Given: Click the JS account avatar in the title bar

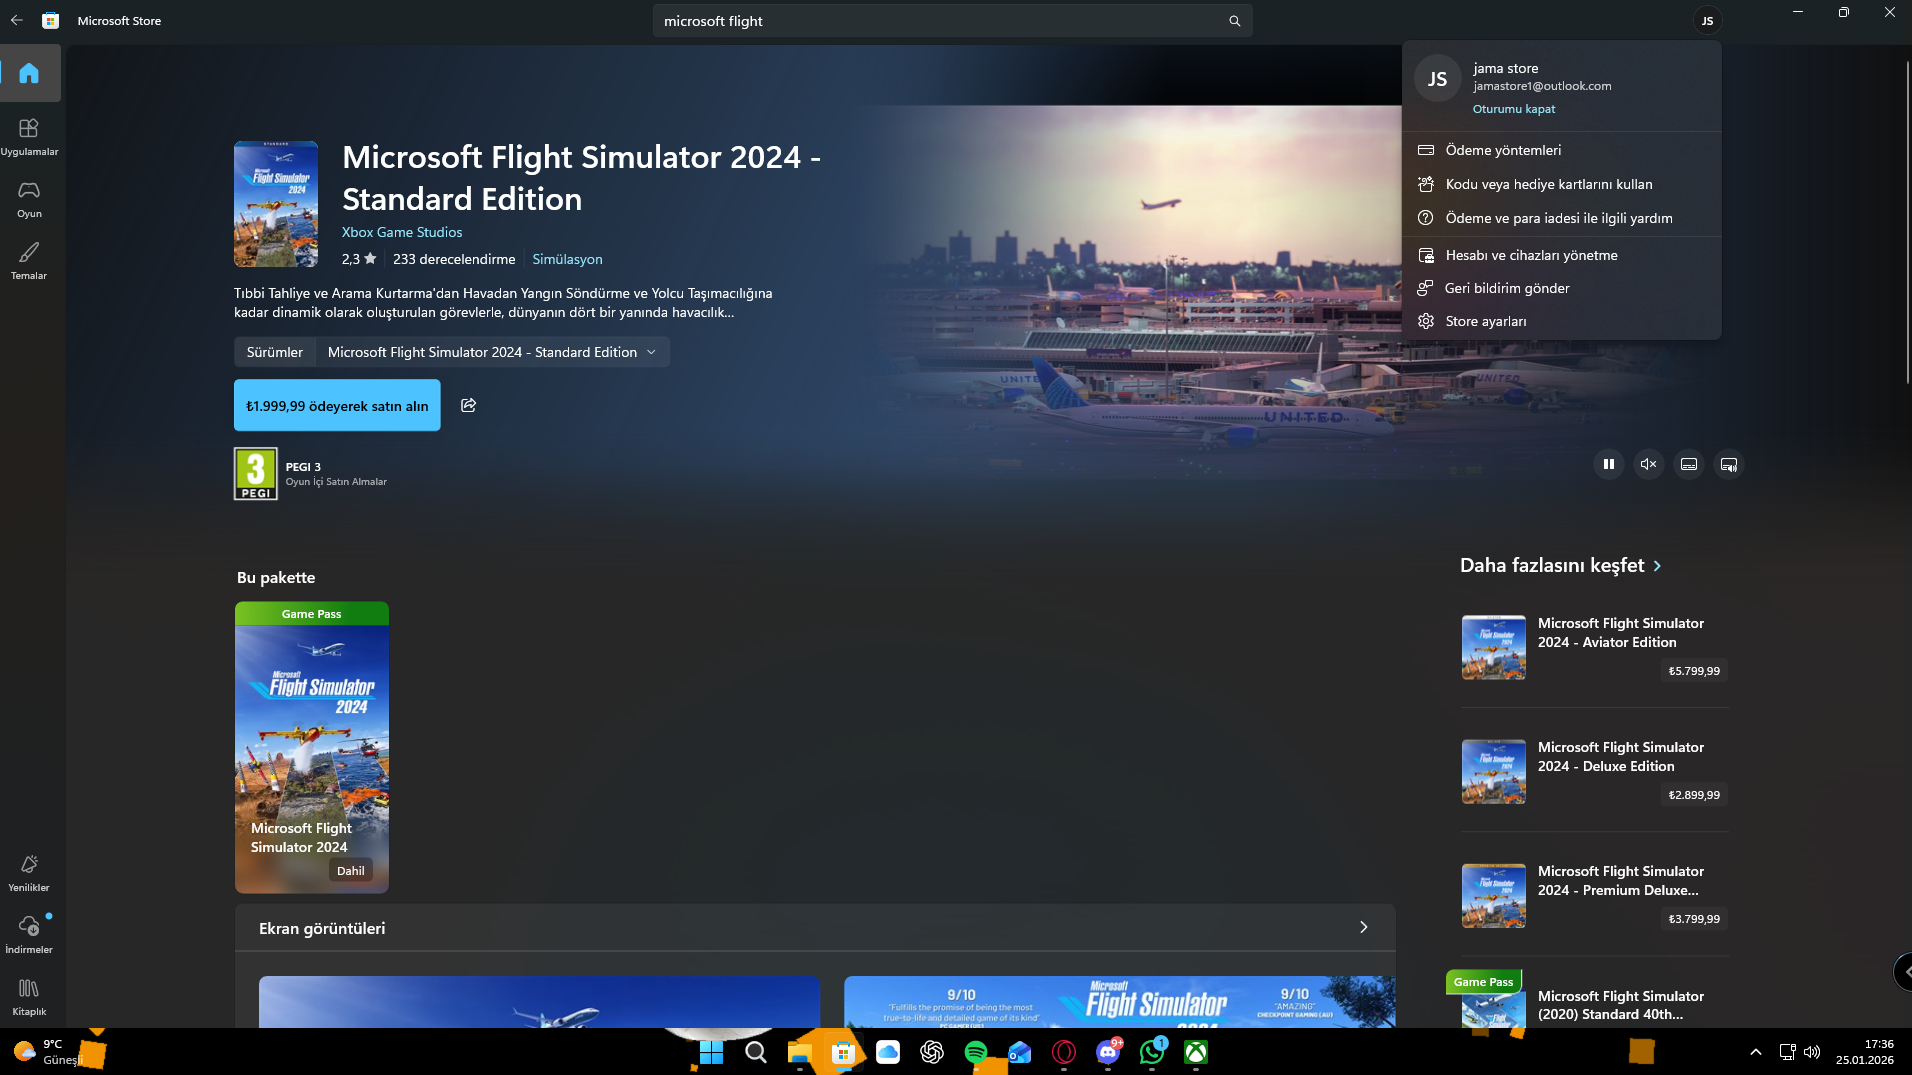Looking at the screenshot, I should [x=1707, y=21].
